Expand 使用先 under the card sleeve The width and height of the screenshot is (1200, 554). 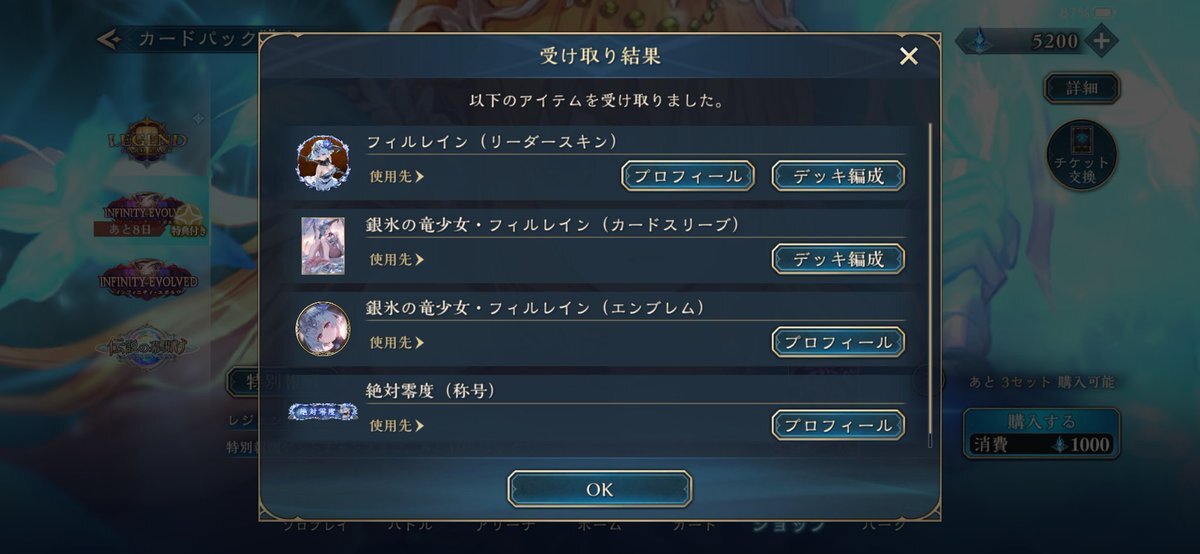tap(397, 259)
